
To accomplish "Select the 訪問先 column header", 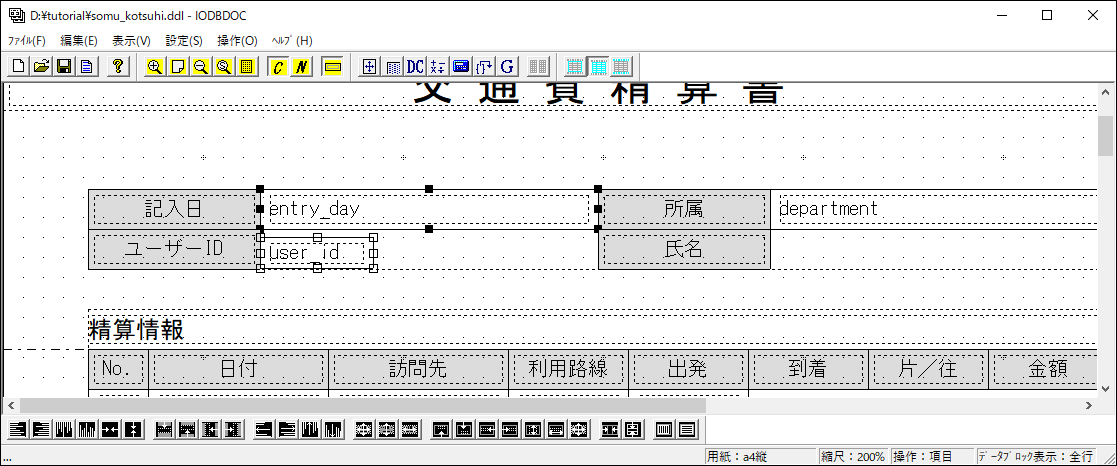I will click(x=418, y=368).
